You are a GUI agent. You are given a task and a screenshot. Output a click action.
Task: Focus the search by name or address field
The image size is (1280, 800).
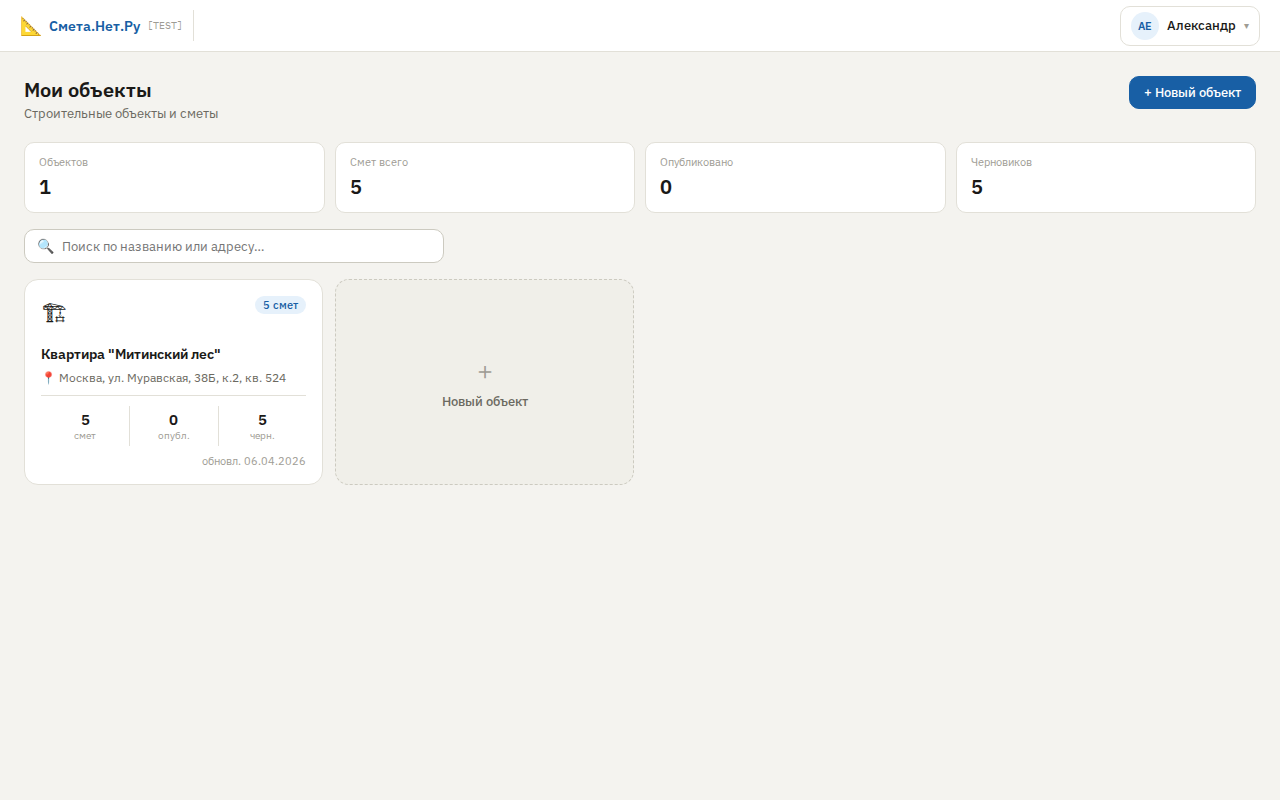[x=245, y=246]
